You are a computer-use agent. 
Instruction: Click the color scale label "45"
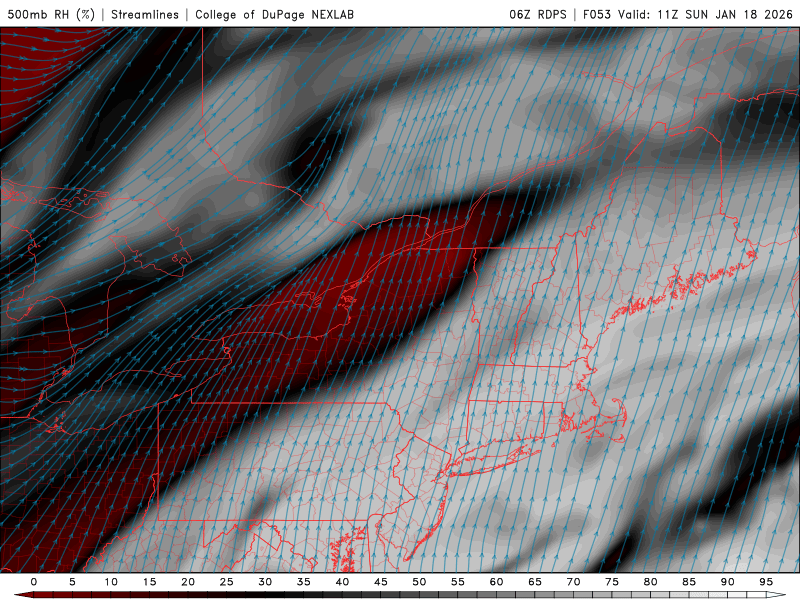(381, 582)
